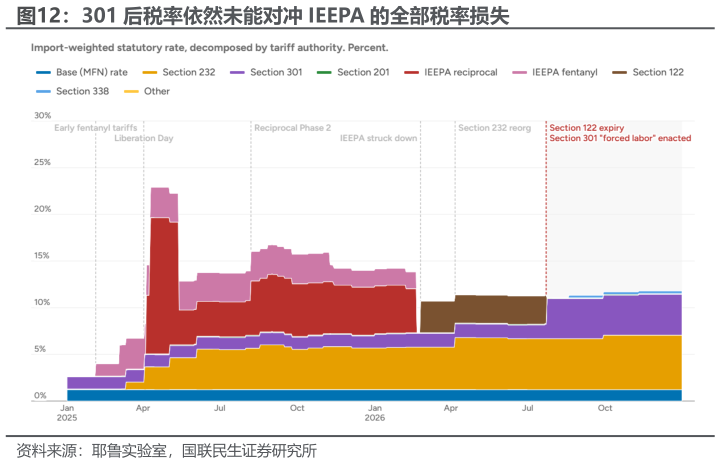Toggle the Other legend entry
720x463 pixels.
[x=147, y=91]
